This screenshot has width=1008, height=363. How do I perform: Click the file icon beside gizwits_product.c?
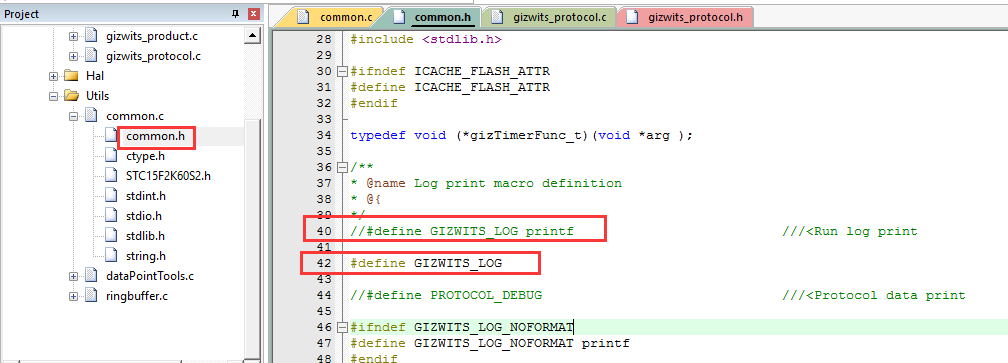click(x=91, y=36)
